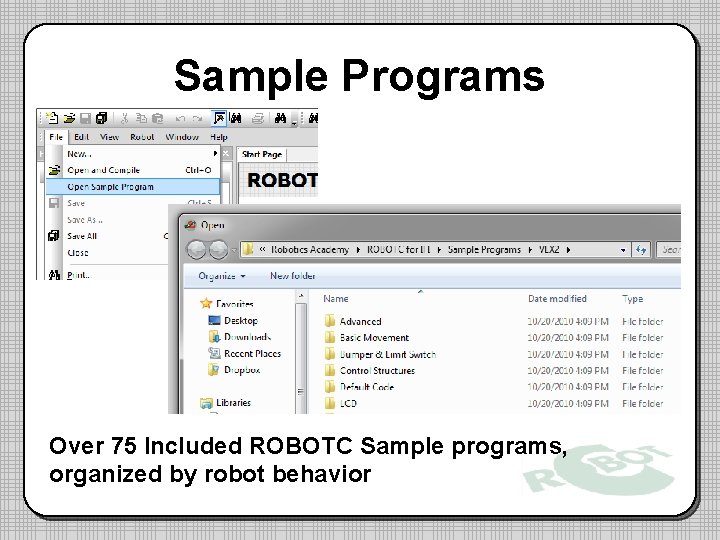The height and width of the screenshot is (540, 720).
Task: Click the Open File toolbar icon
Action: point(69,118)
